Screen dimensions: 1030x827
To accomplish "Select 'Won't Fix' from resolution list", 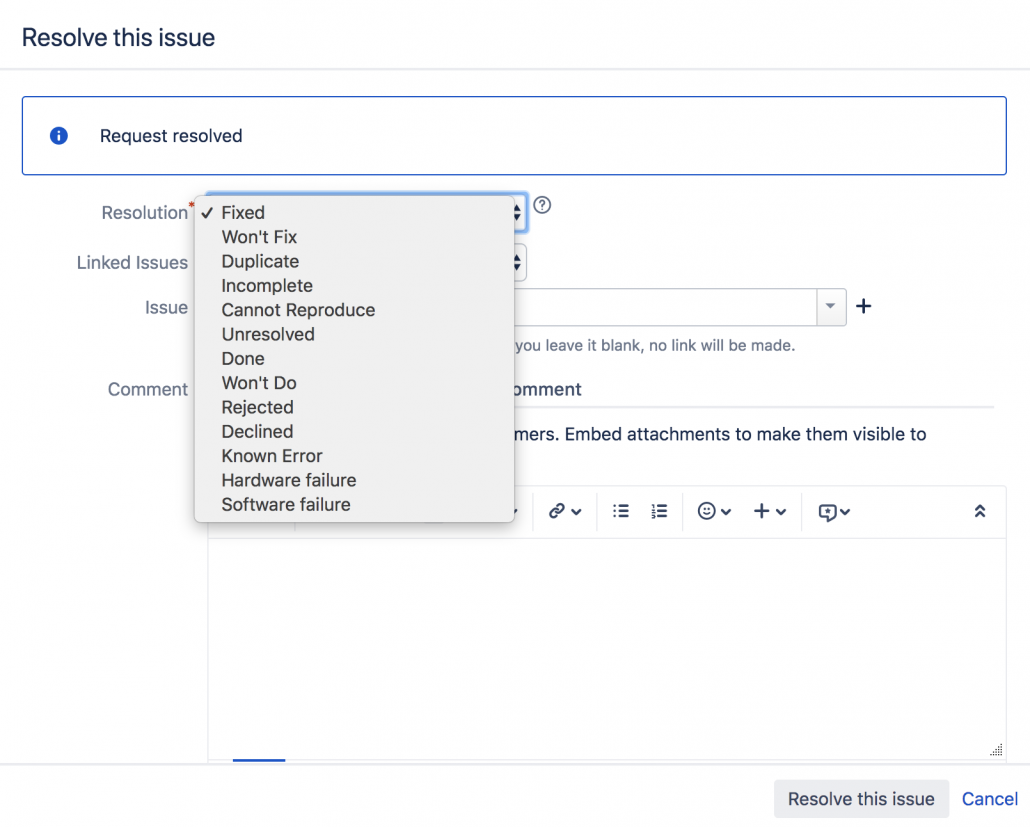I will click(x=259, y=237).
